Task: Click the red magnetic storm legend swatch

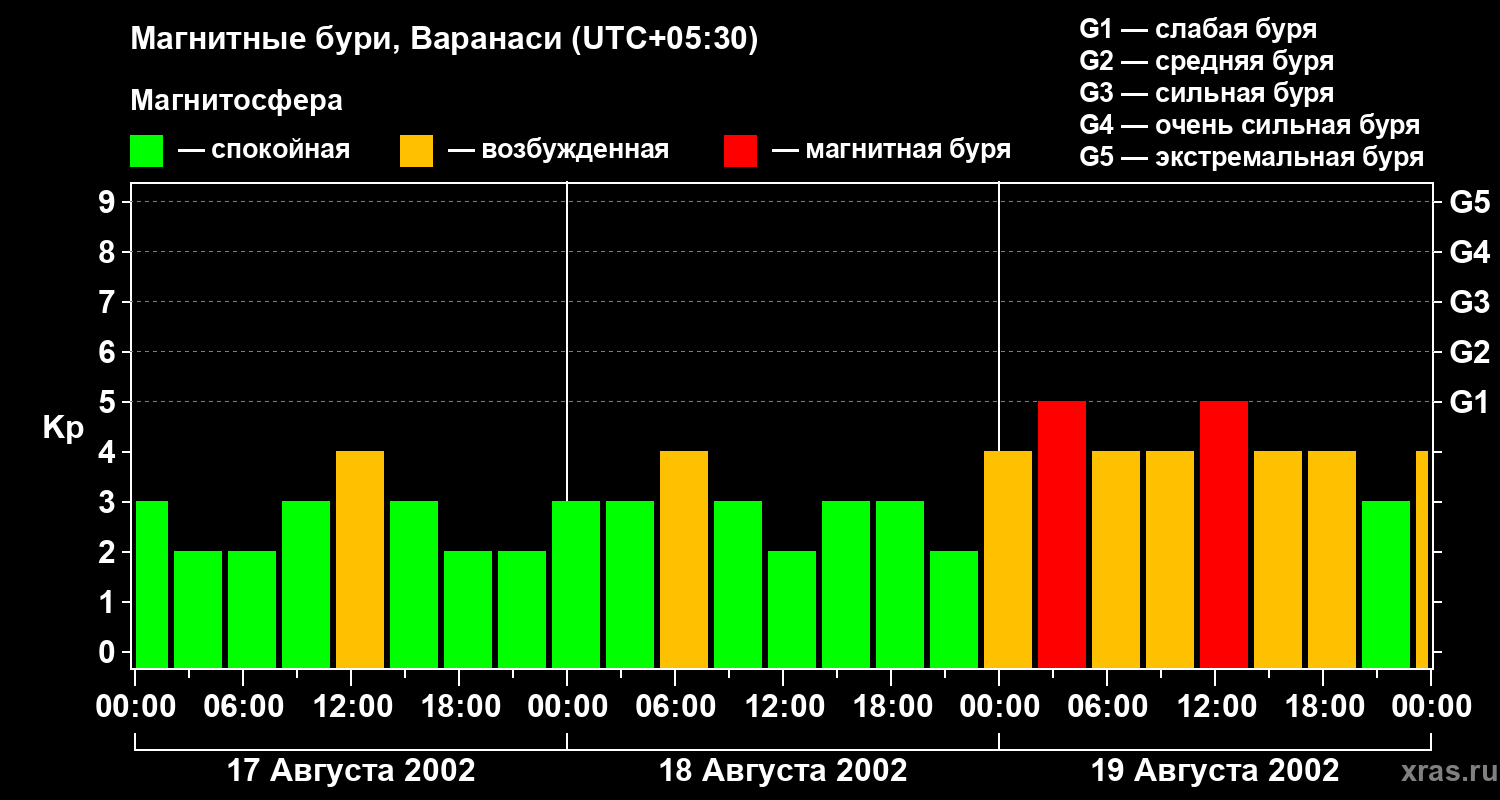Action: [740, 151]
